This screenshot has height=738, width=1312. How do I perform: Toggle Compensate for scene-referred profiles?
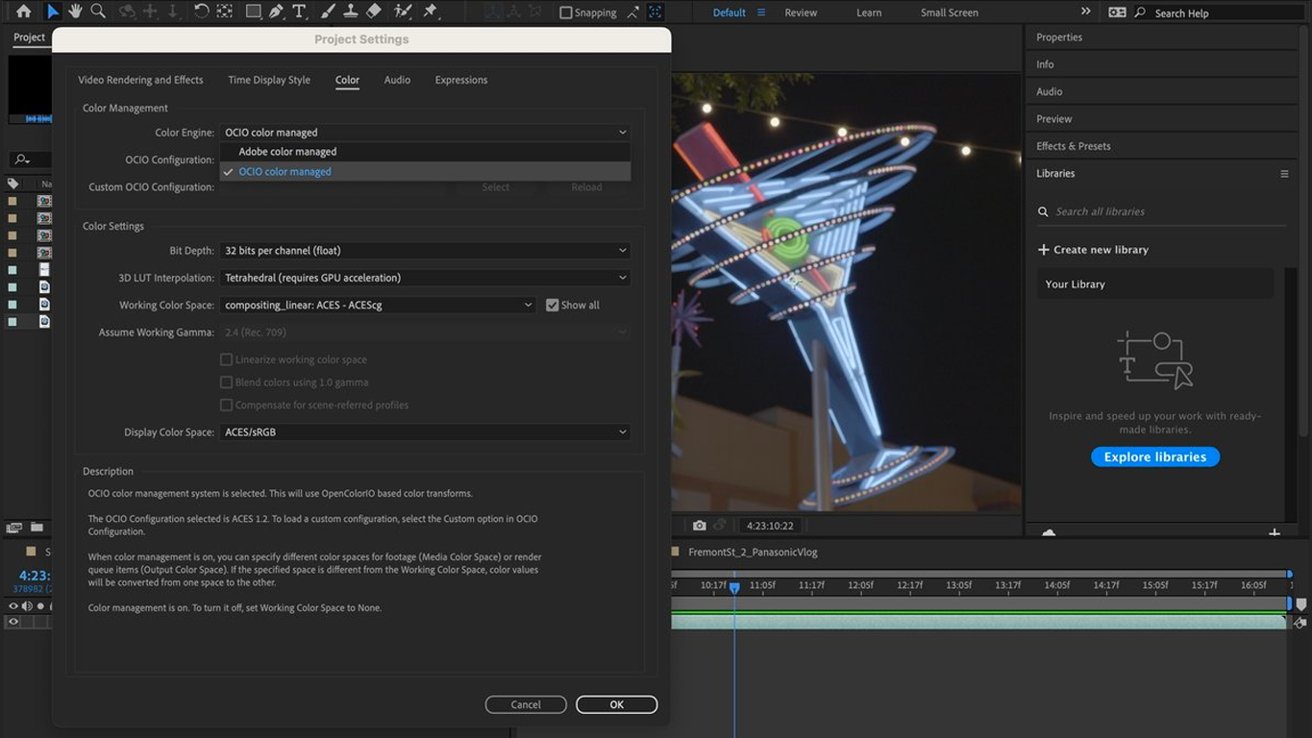point(226,405)
